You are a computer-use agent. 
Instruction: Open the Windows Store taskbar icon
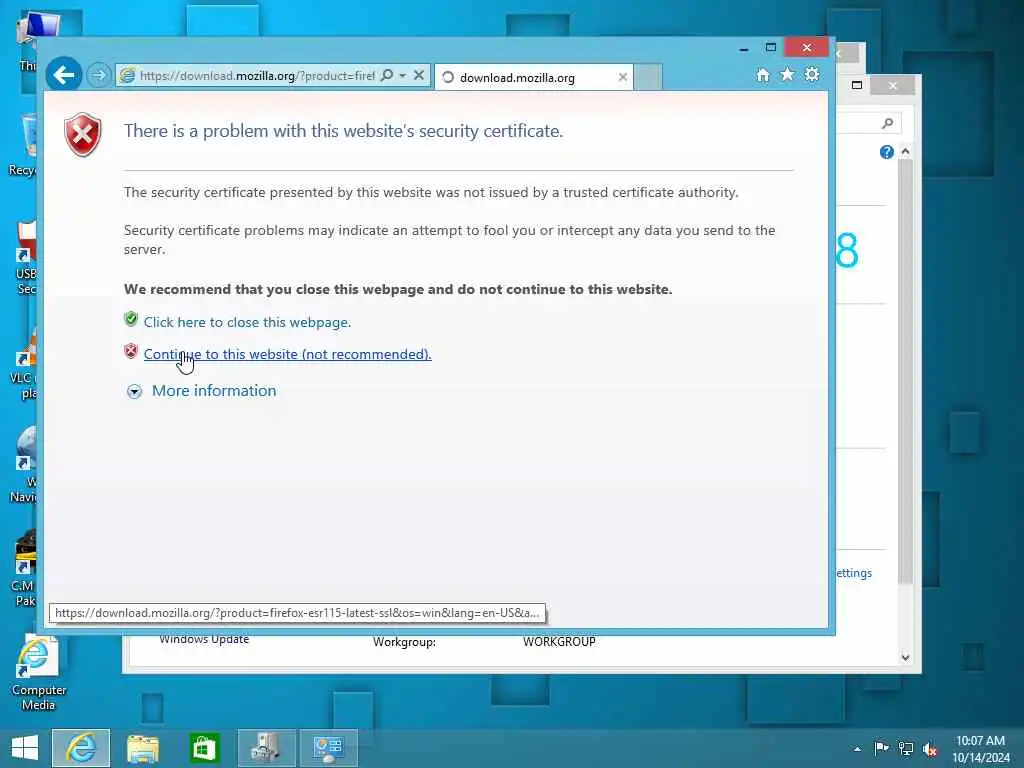(x=204, y=748)
